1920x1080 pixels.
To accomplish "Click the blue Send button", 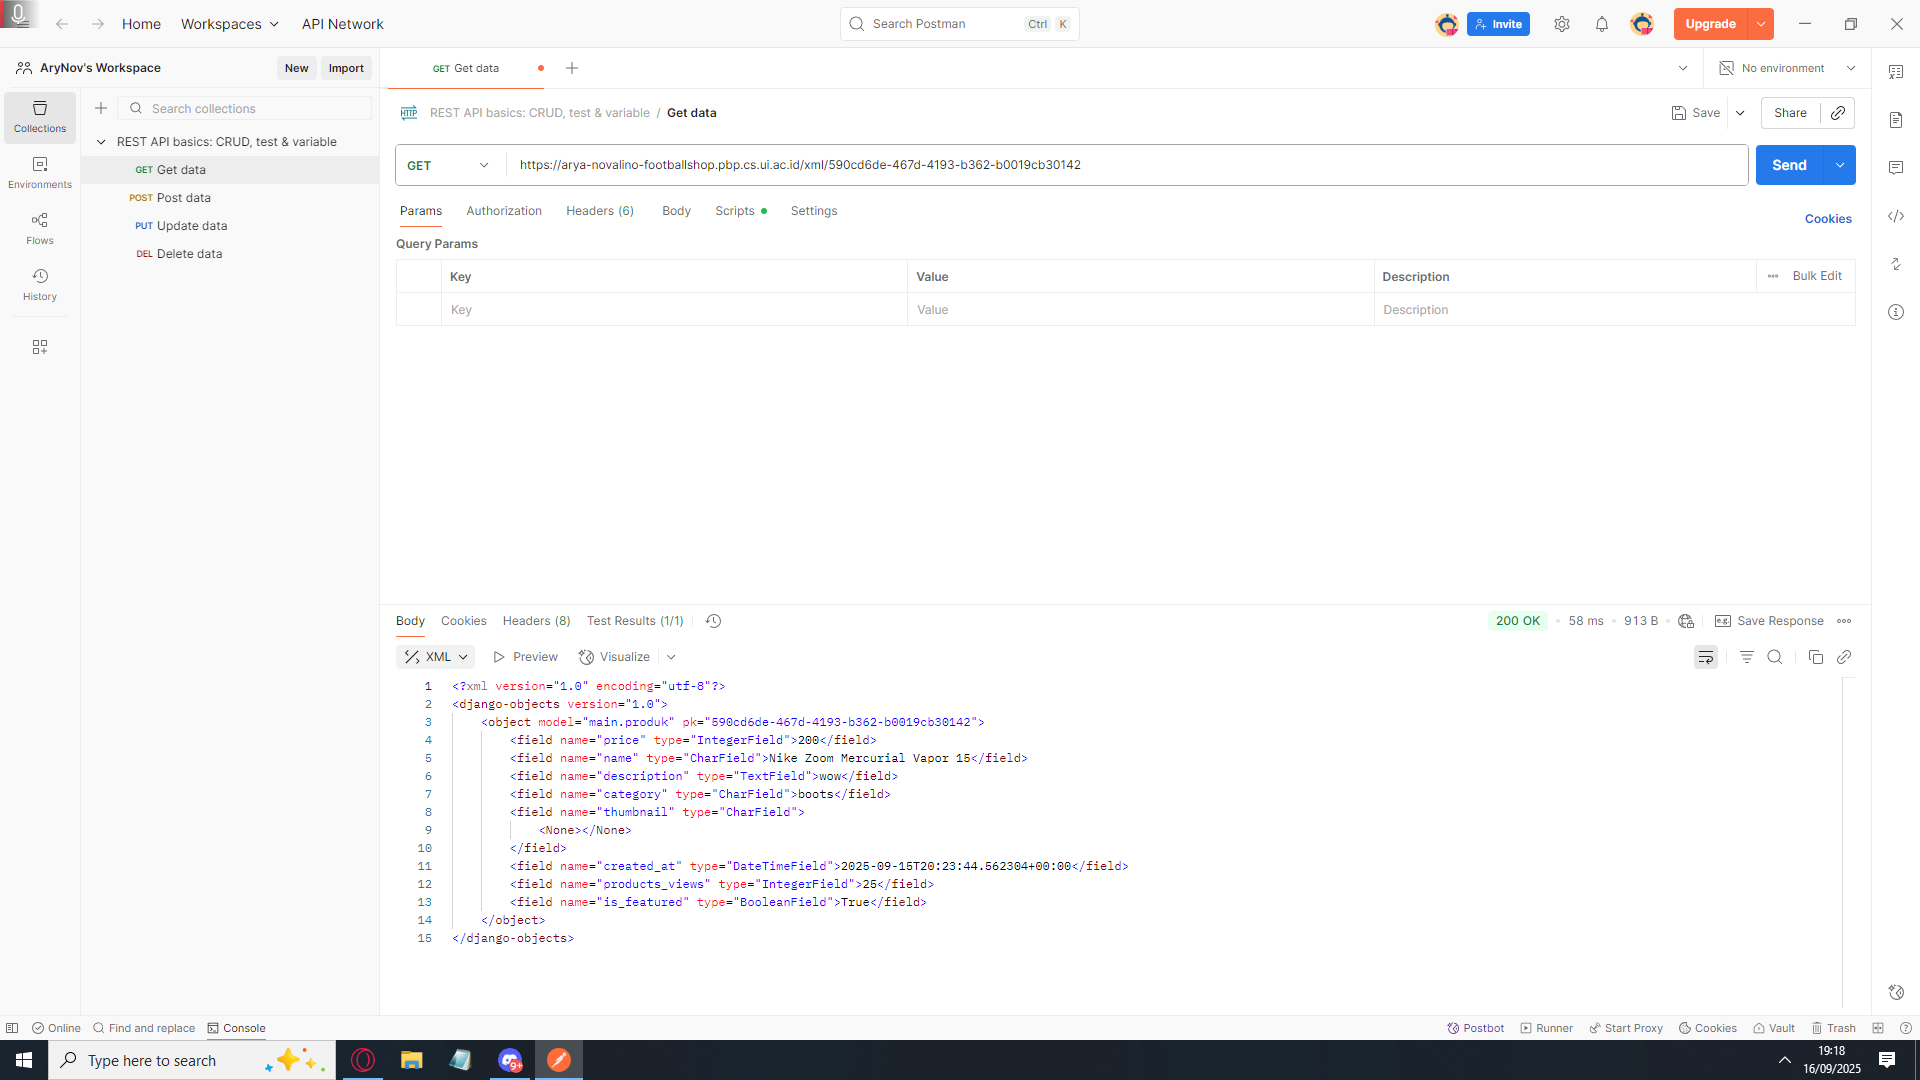I will [x=1788, y=165].
